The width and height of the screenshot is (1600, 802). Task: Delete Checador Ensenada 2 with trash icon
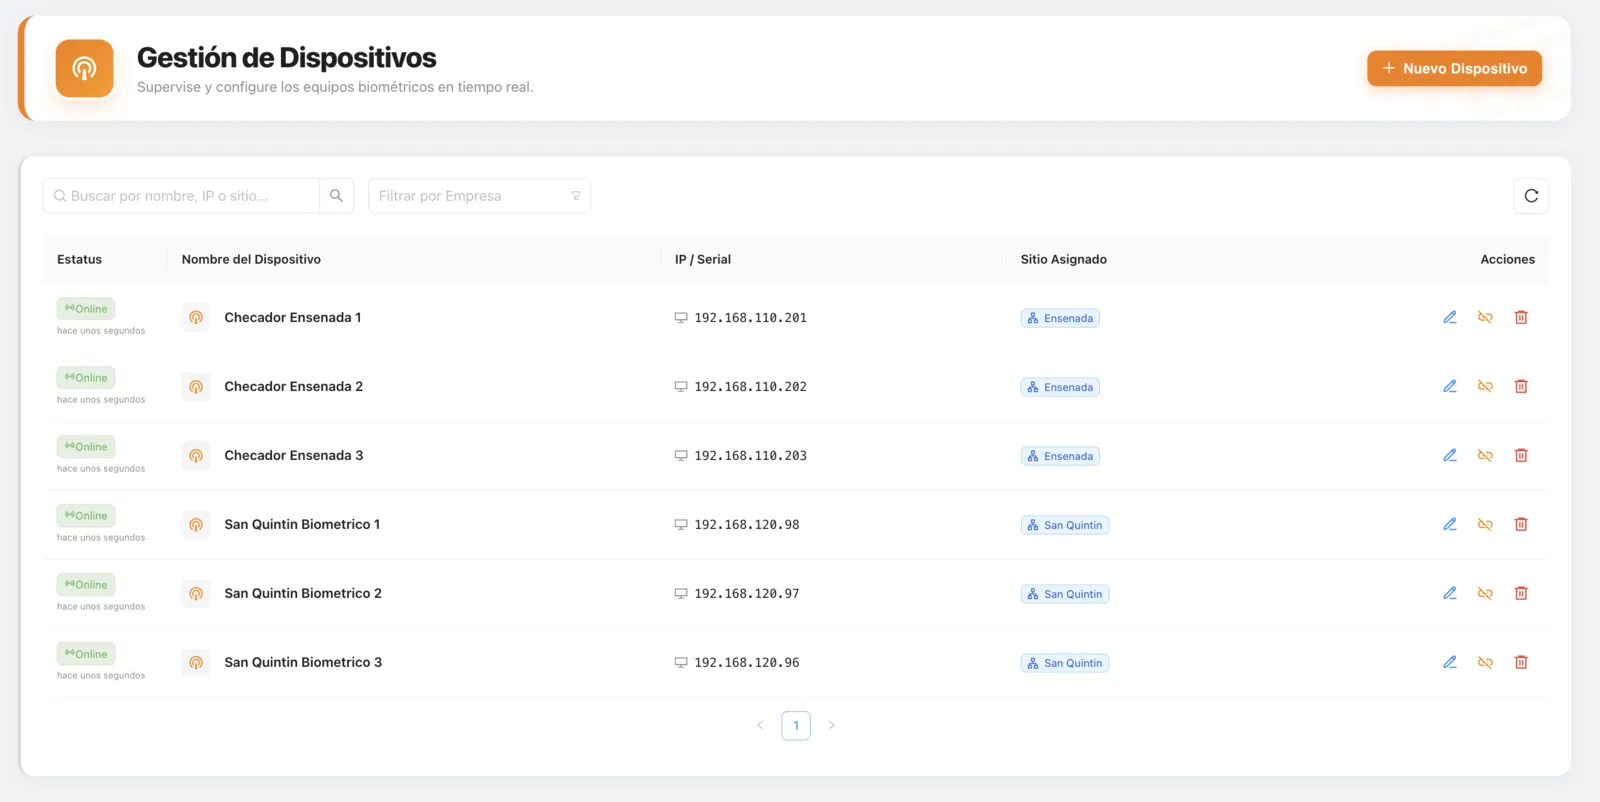click(1521, 386)
